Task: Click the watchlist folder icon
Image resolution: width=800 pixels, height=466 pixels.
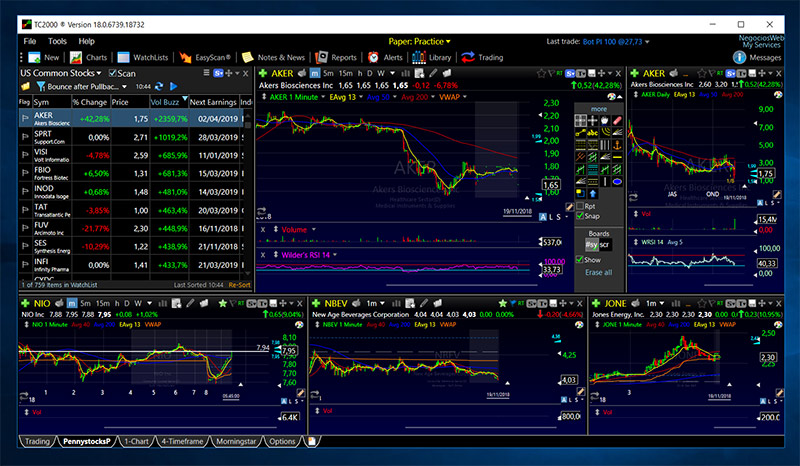Action: 25,86
